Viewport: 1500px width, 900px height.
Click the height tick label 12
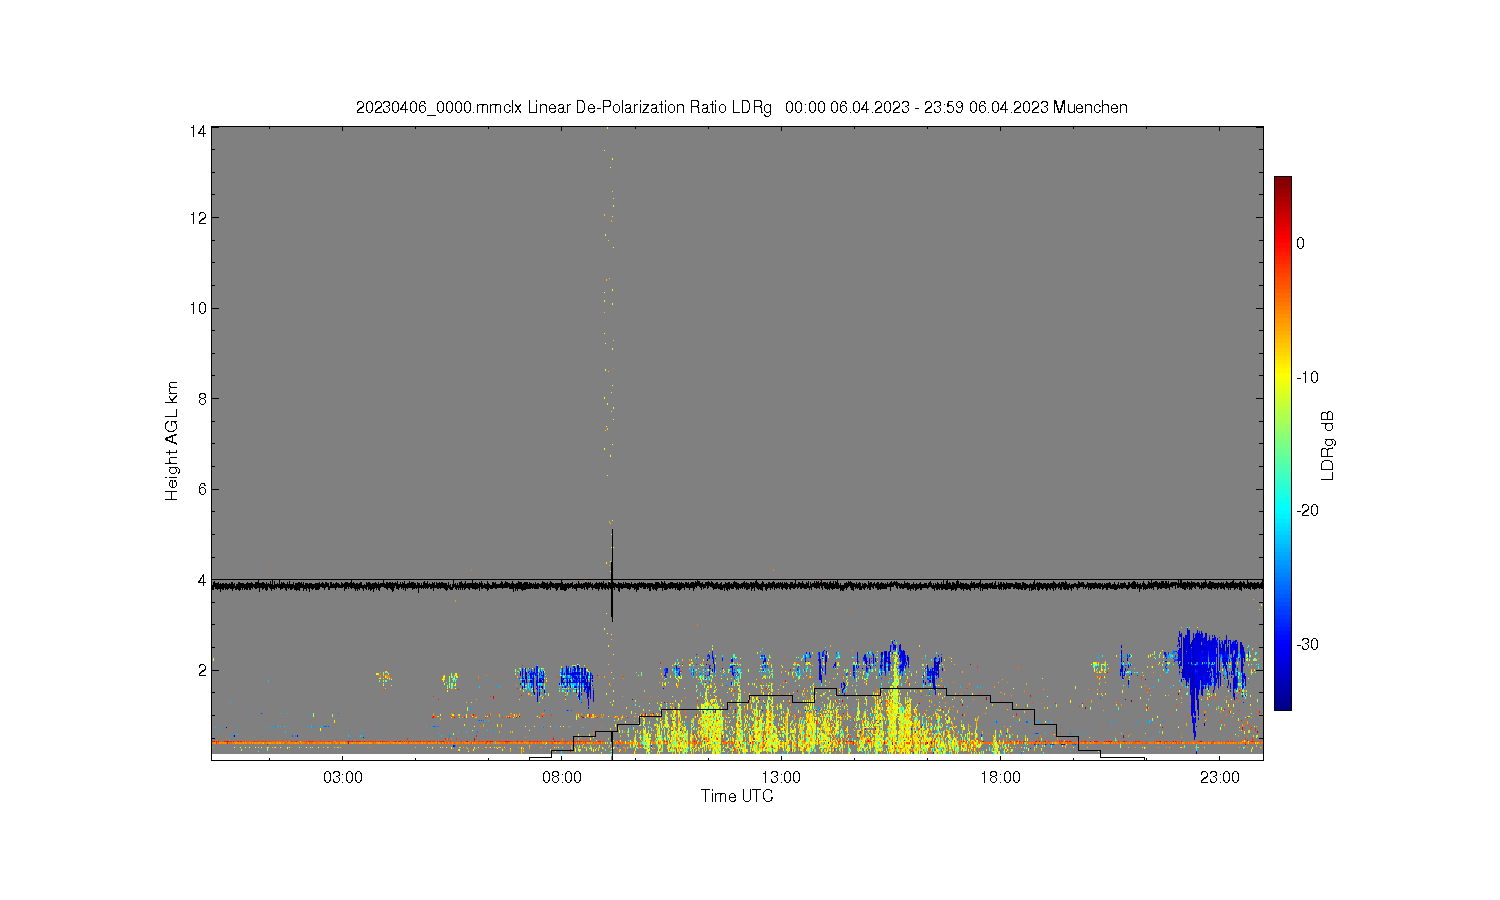coord(199,218)
